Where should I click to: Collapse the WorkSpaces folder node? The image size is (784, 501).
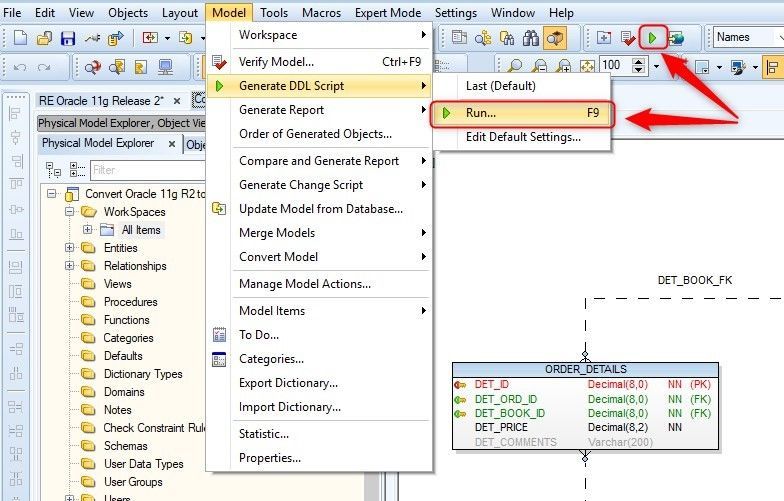tap(70, 212)
